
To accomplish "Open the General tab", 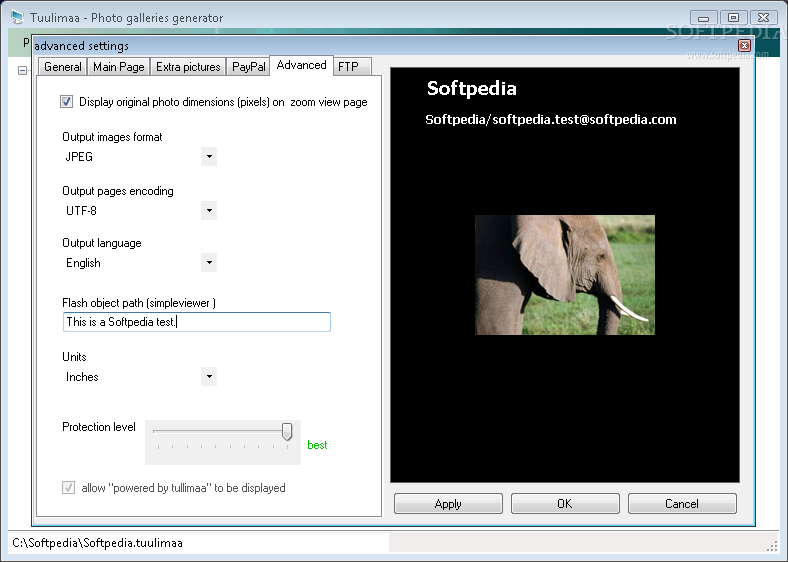I will [62, 67].
